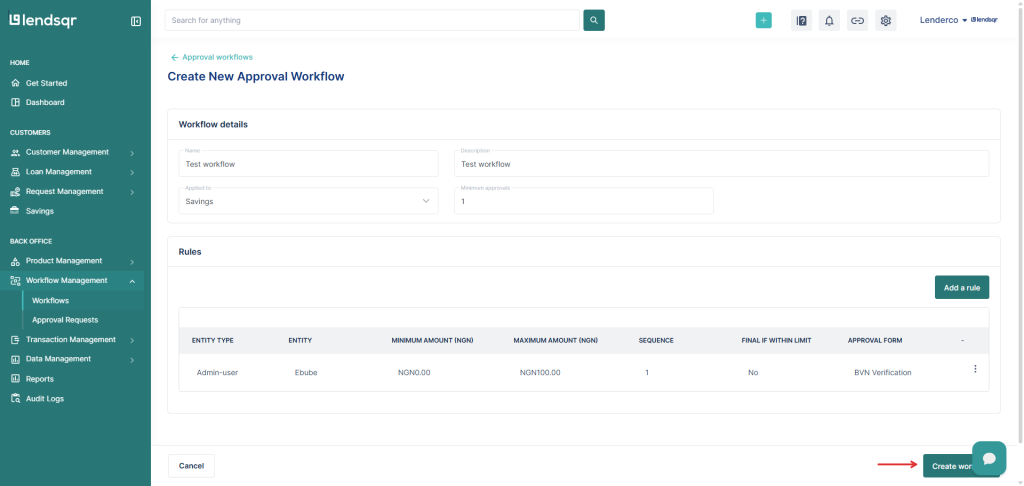Click the green plus icon in header
Image resolution: width=1024 pixels, height=486 pixels.
point(763,20)
